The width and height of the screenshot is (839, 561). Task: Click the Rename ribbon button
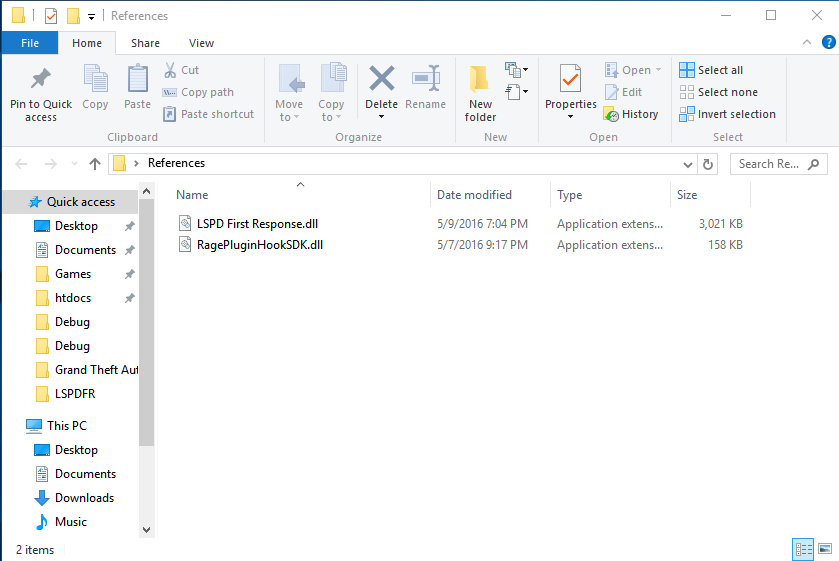point(425,87)
